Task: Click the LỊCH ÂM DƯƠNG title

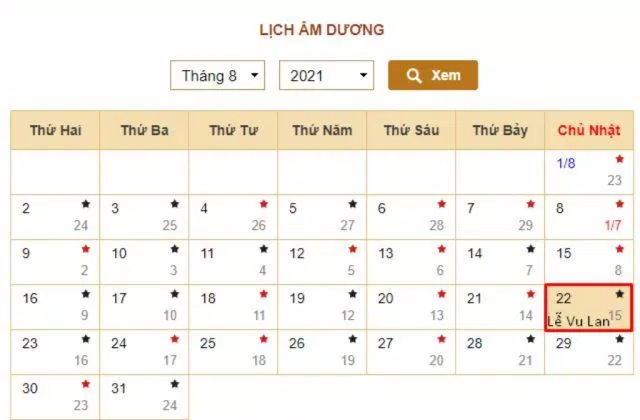Action: click(x=322, y=30)
